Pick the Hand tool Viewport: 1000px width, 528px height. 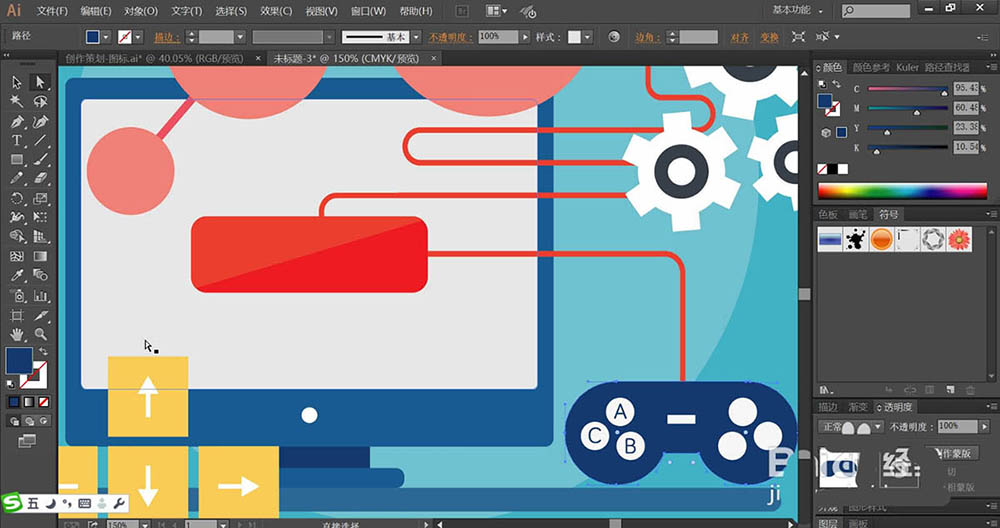(x=17, y=334)
